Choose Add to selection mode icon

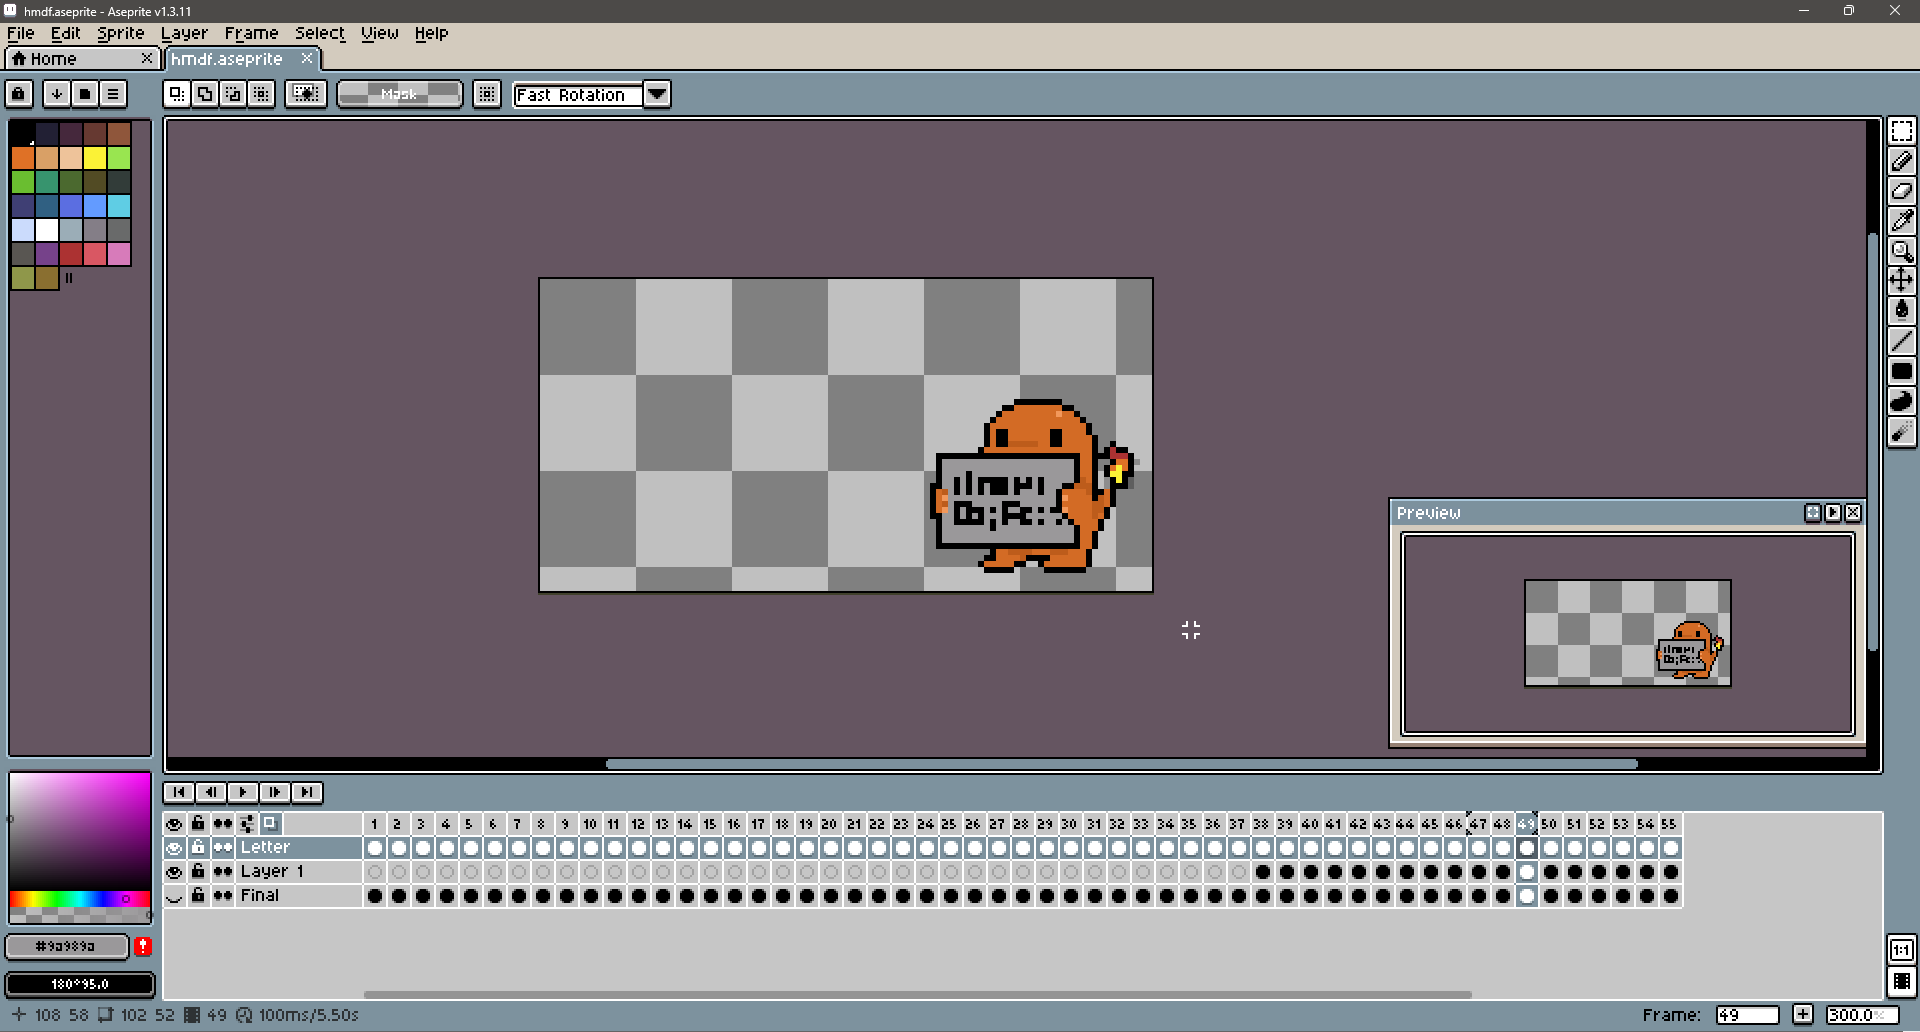(205, 94)
